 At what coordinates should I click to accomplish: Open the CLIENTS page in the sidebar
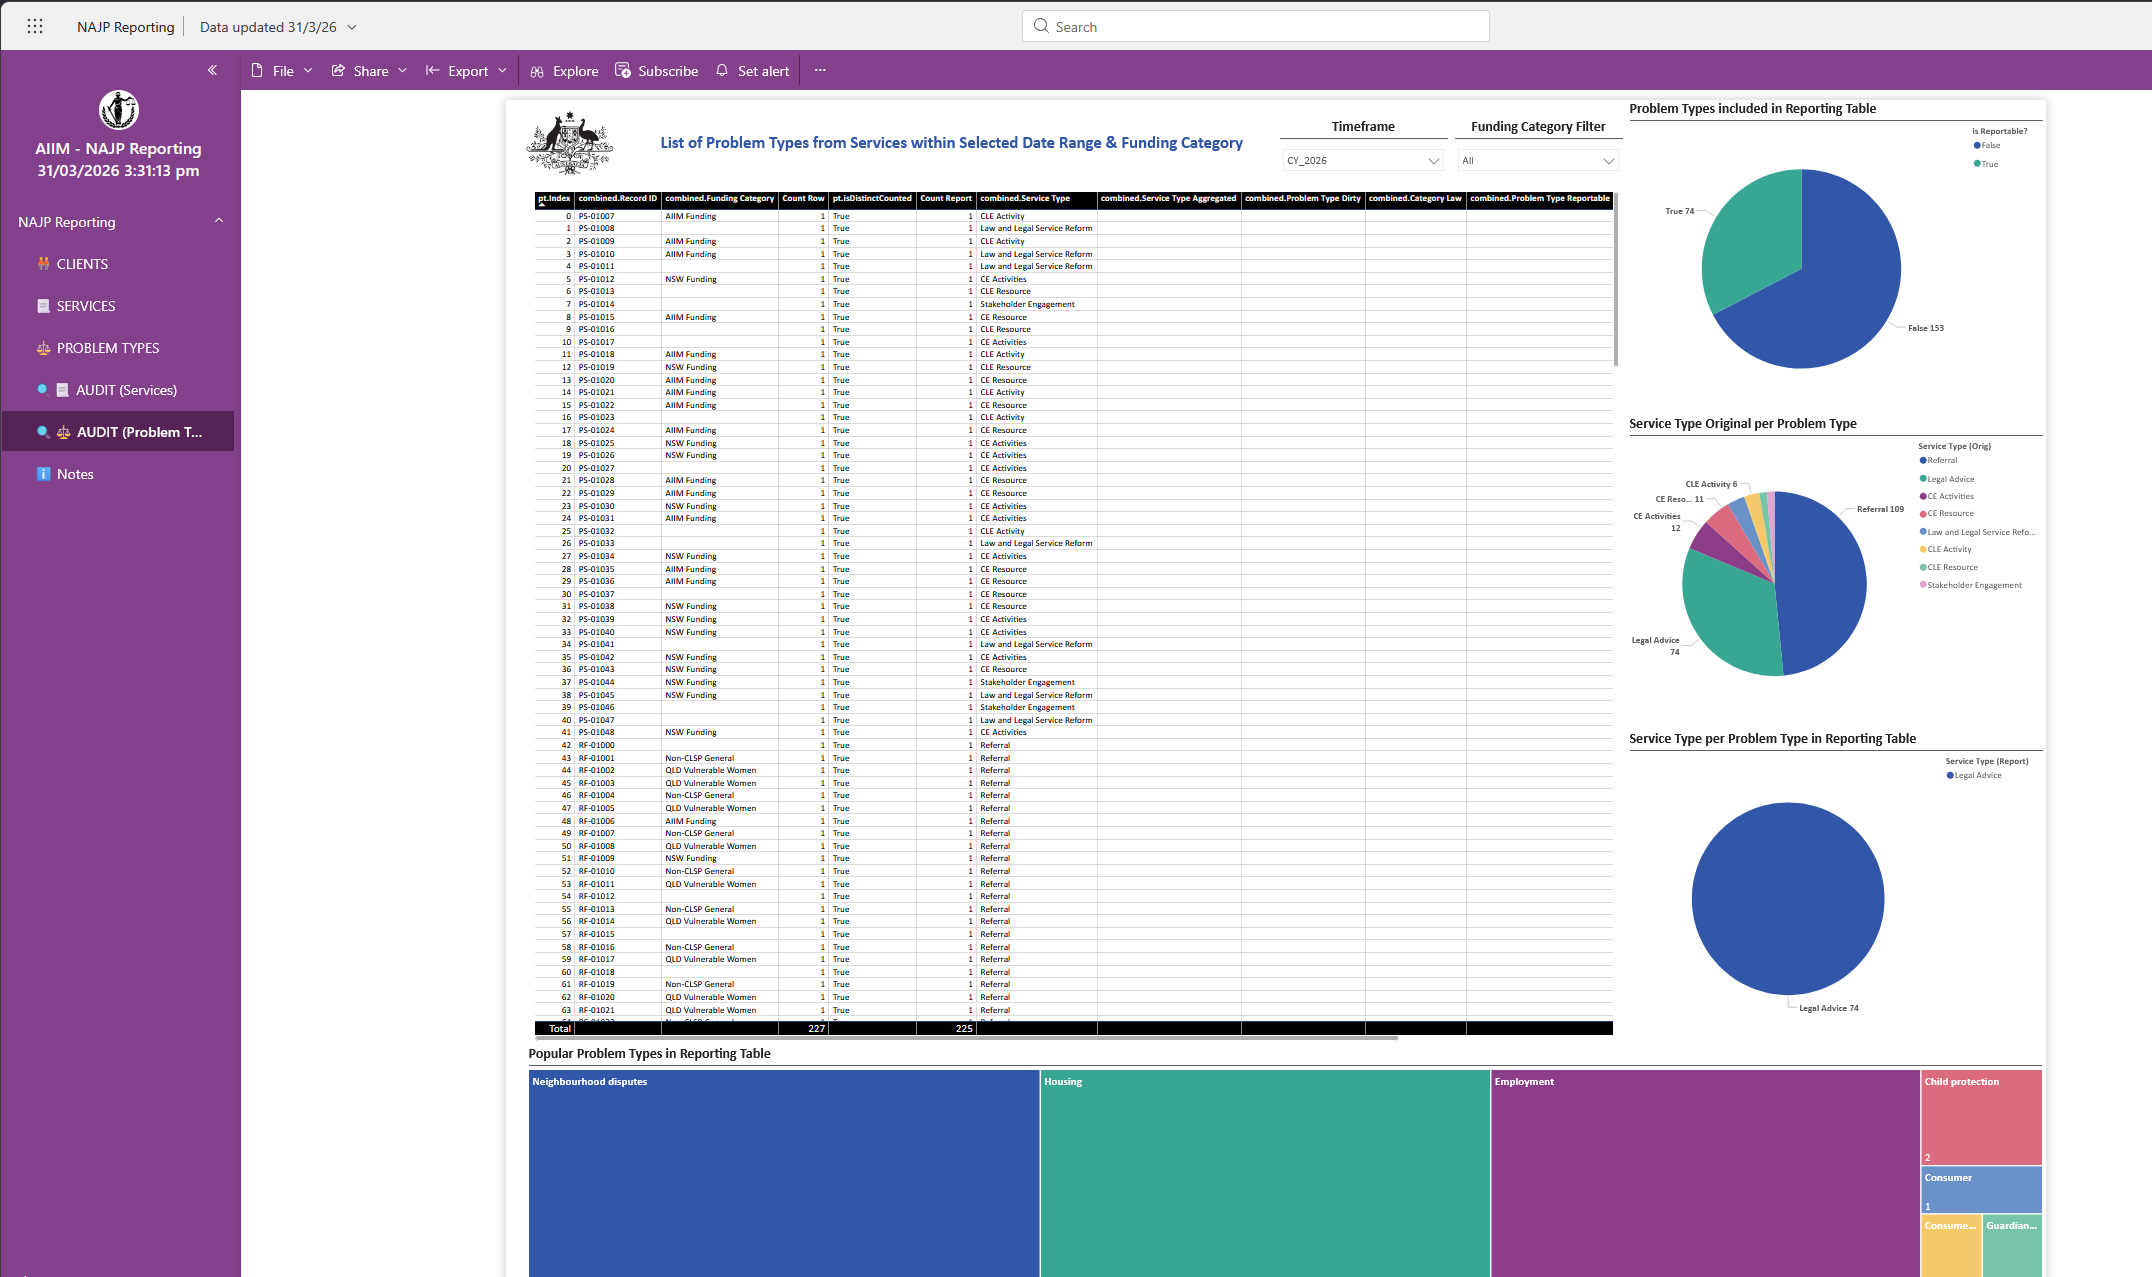pos(82,264)
